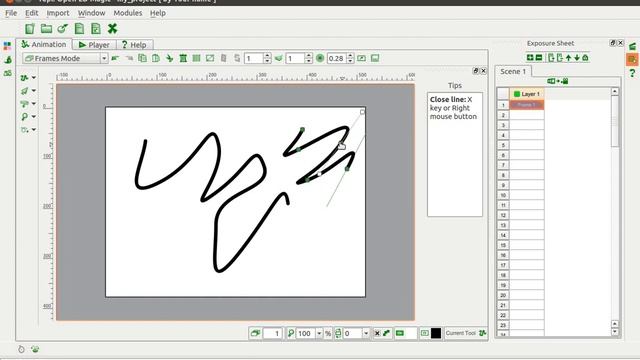Increase previous onion skin frames value
The width and height of the screenshot is (640, 360).
coord(267,56)
